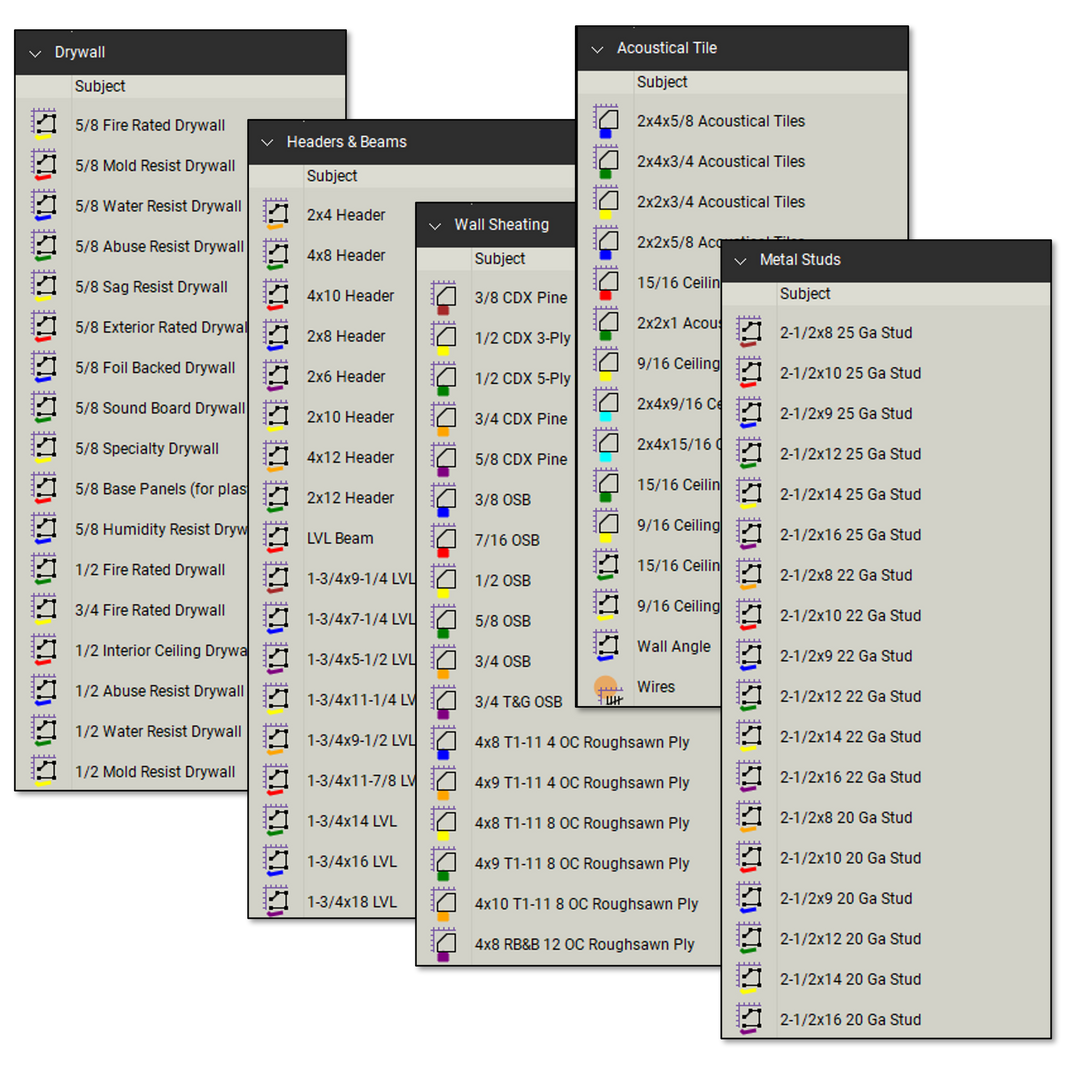
Task: Click the LVL Beam item icon
Action: 276,537
